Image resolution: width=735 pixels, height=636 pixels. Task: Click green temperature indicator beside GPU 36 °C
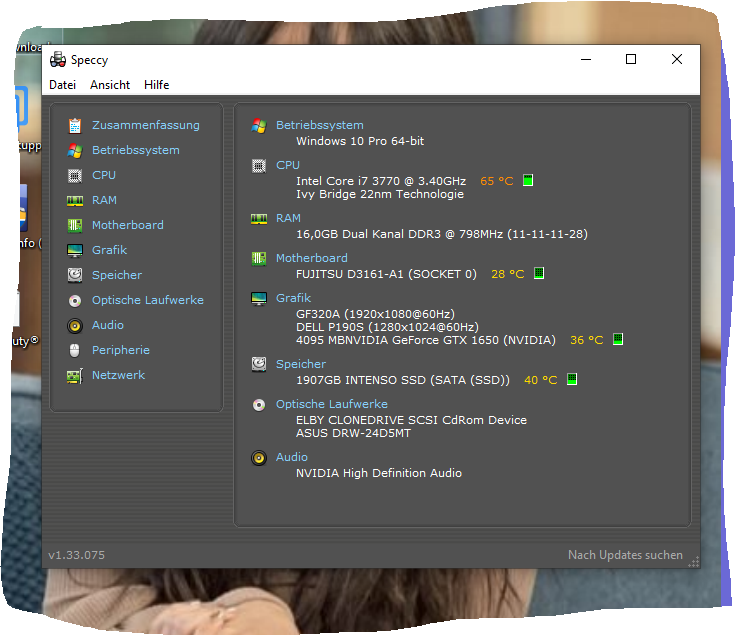[x=618, y=339]
